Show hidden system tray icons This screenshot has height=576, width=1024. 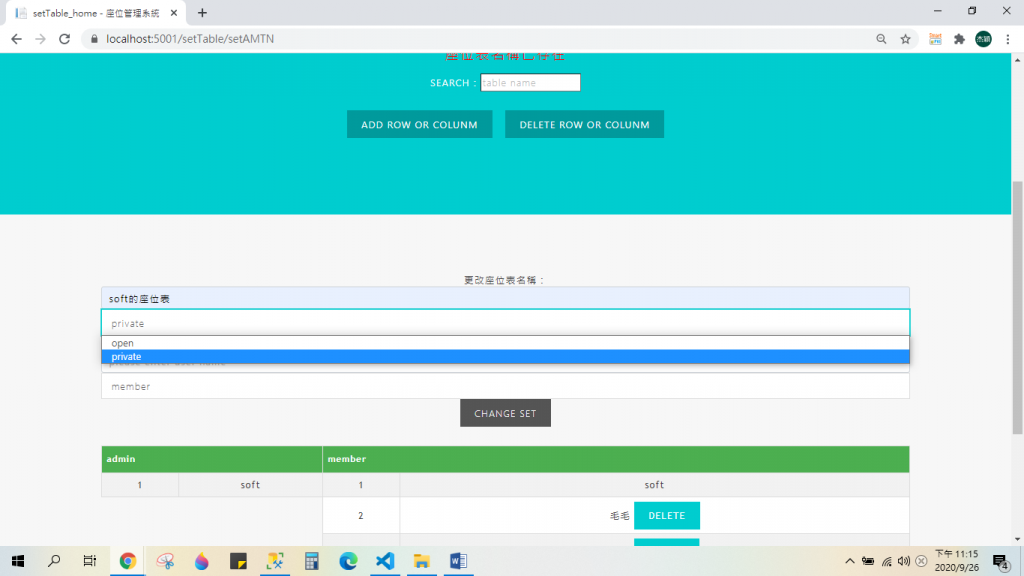point(850,561)
